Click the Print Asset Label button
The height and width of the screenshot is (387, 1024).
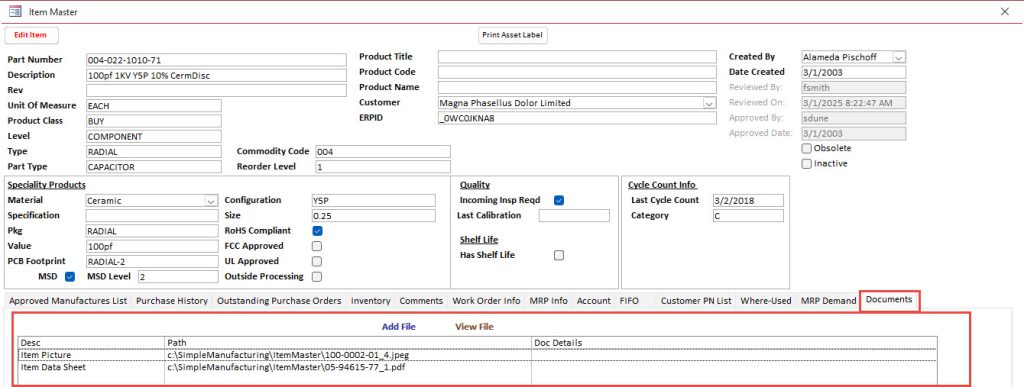(x=513, y=35)
